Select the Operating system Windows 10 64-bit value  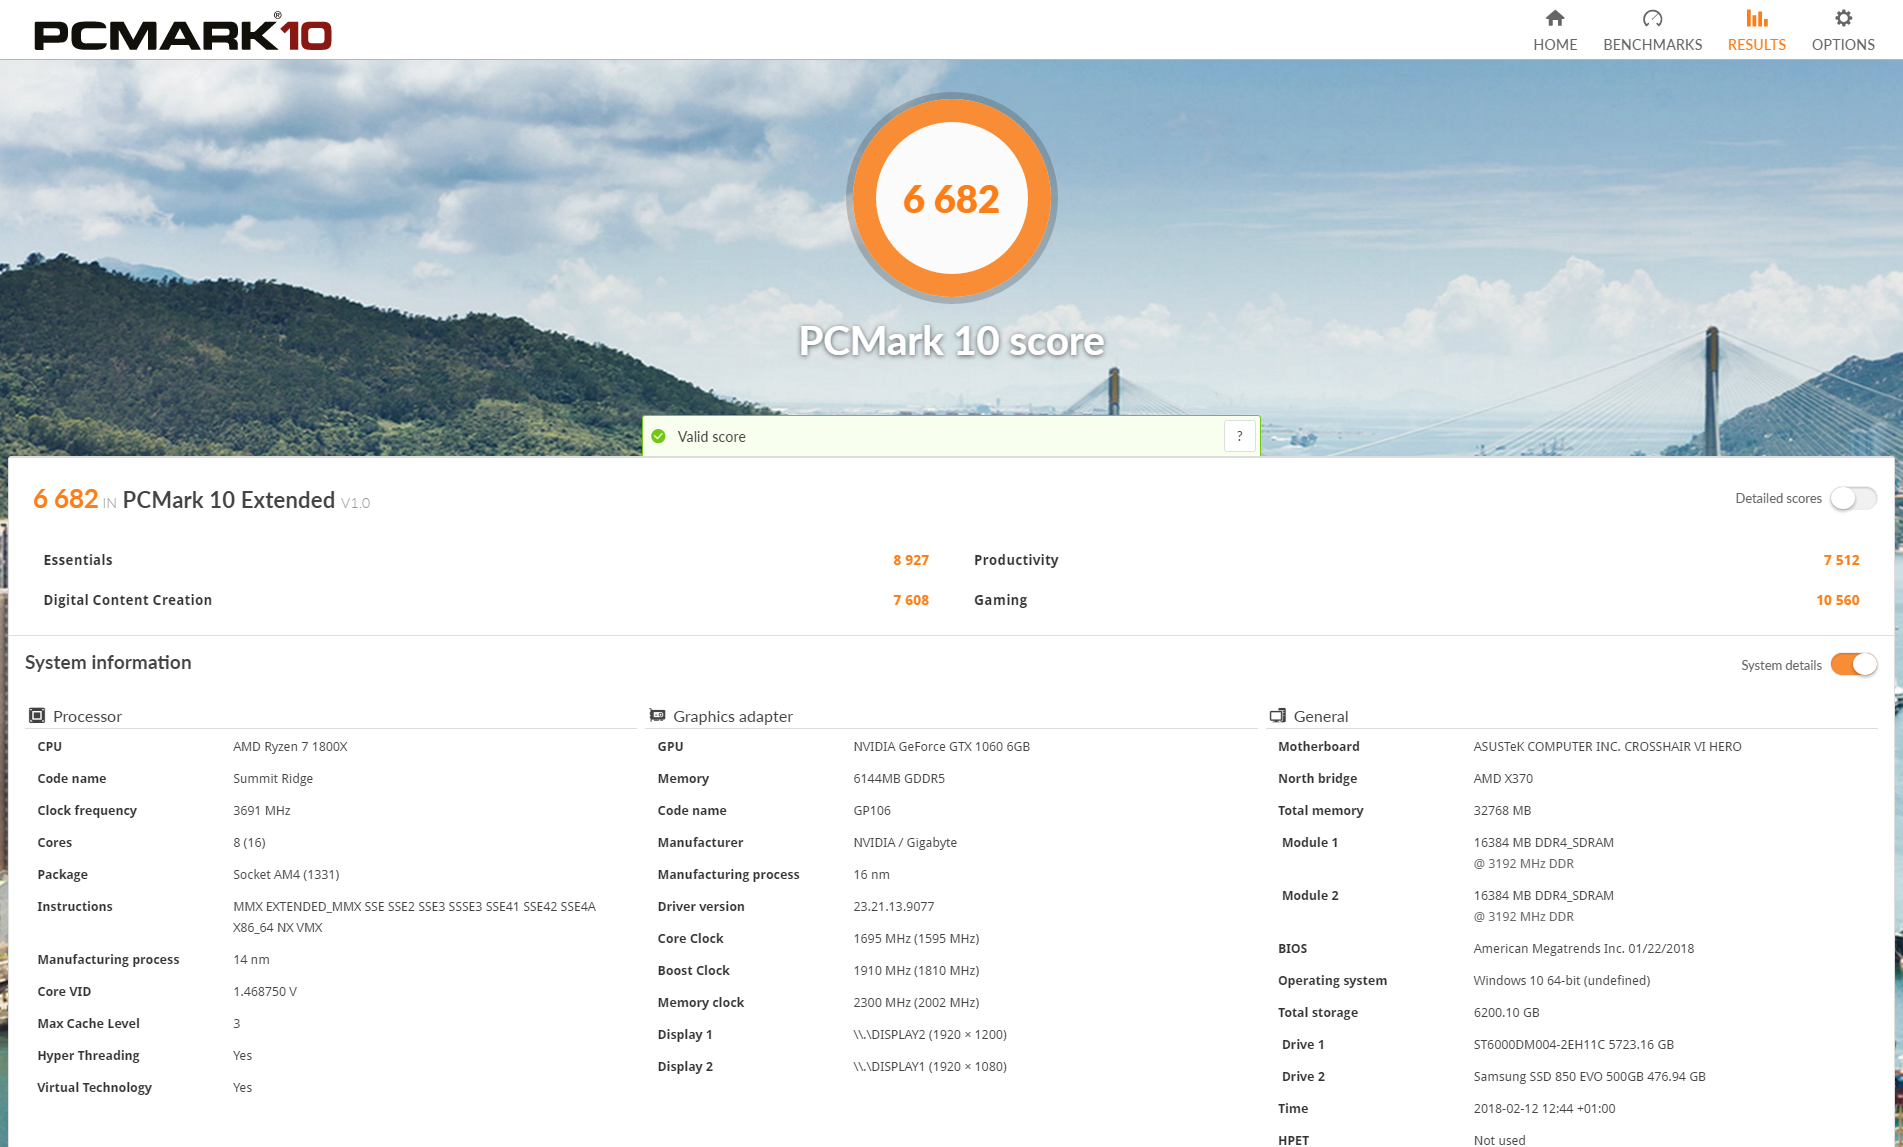pos(1562,981)
